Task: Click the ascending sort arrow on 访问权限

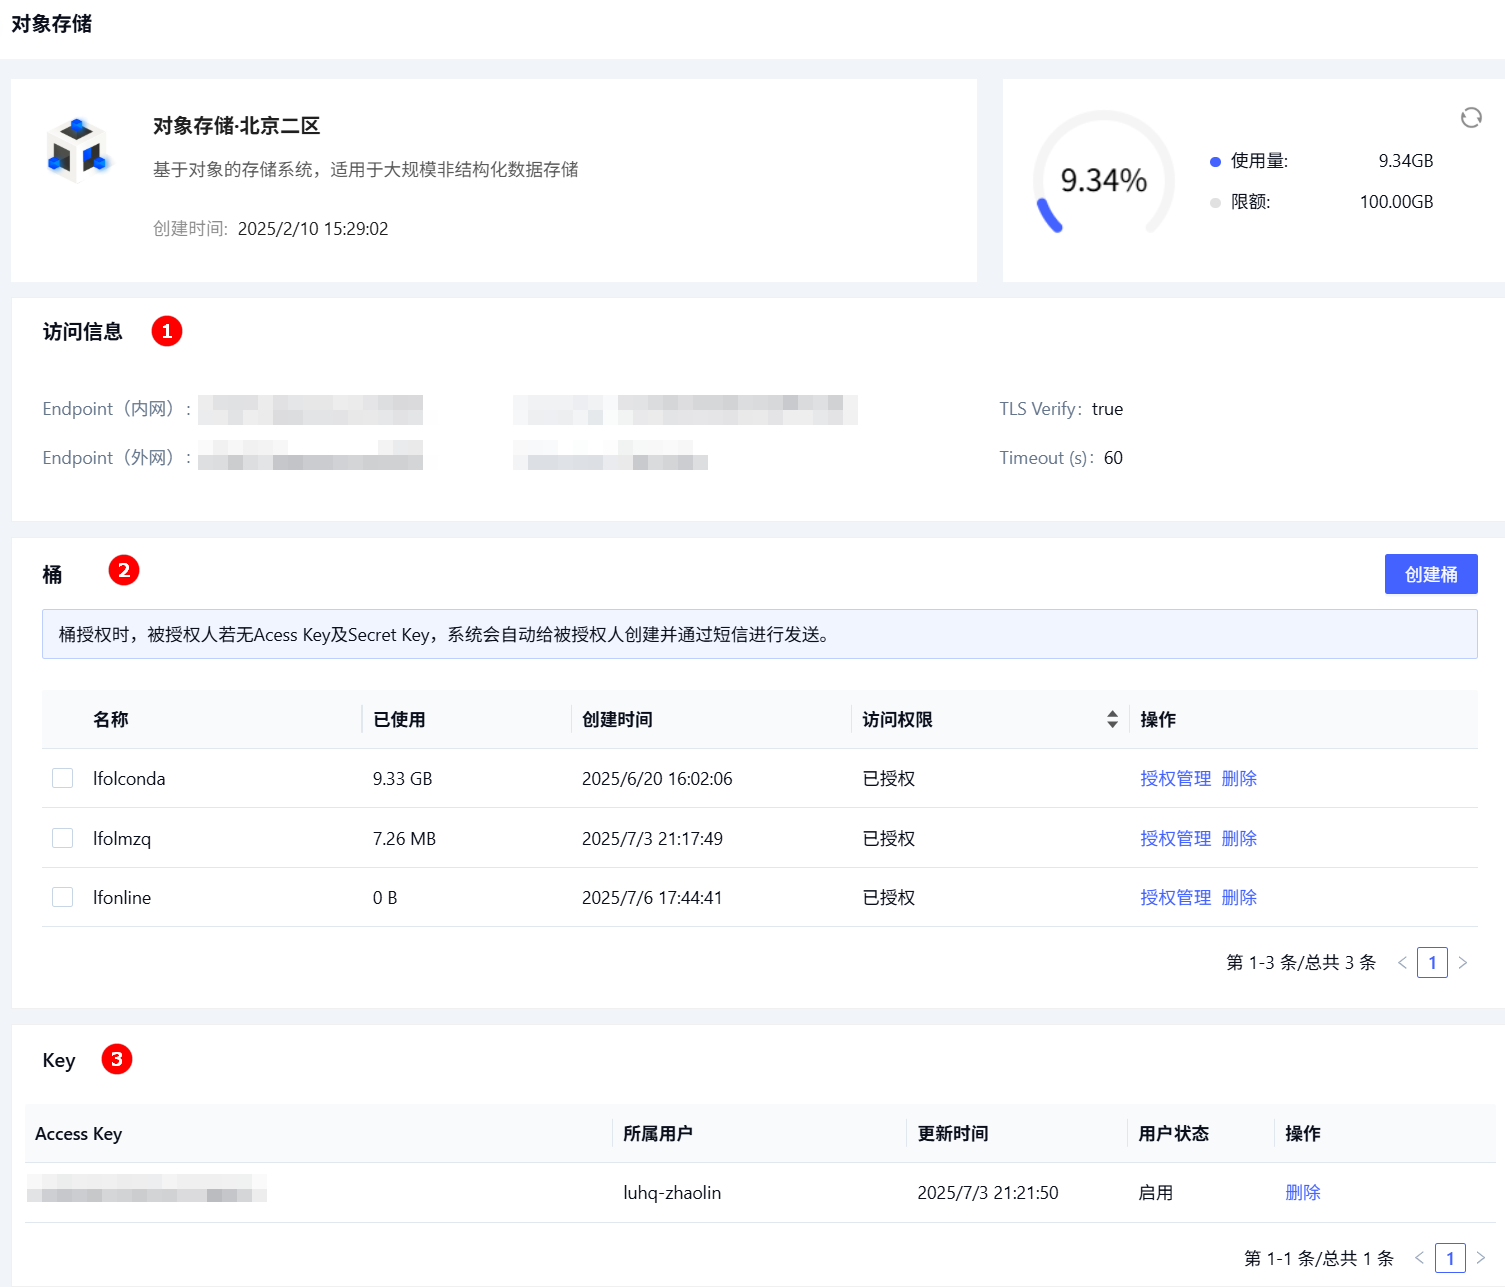Action: (x=1111, y=713)
